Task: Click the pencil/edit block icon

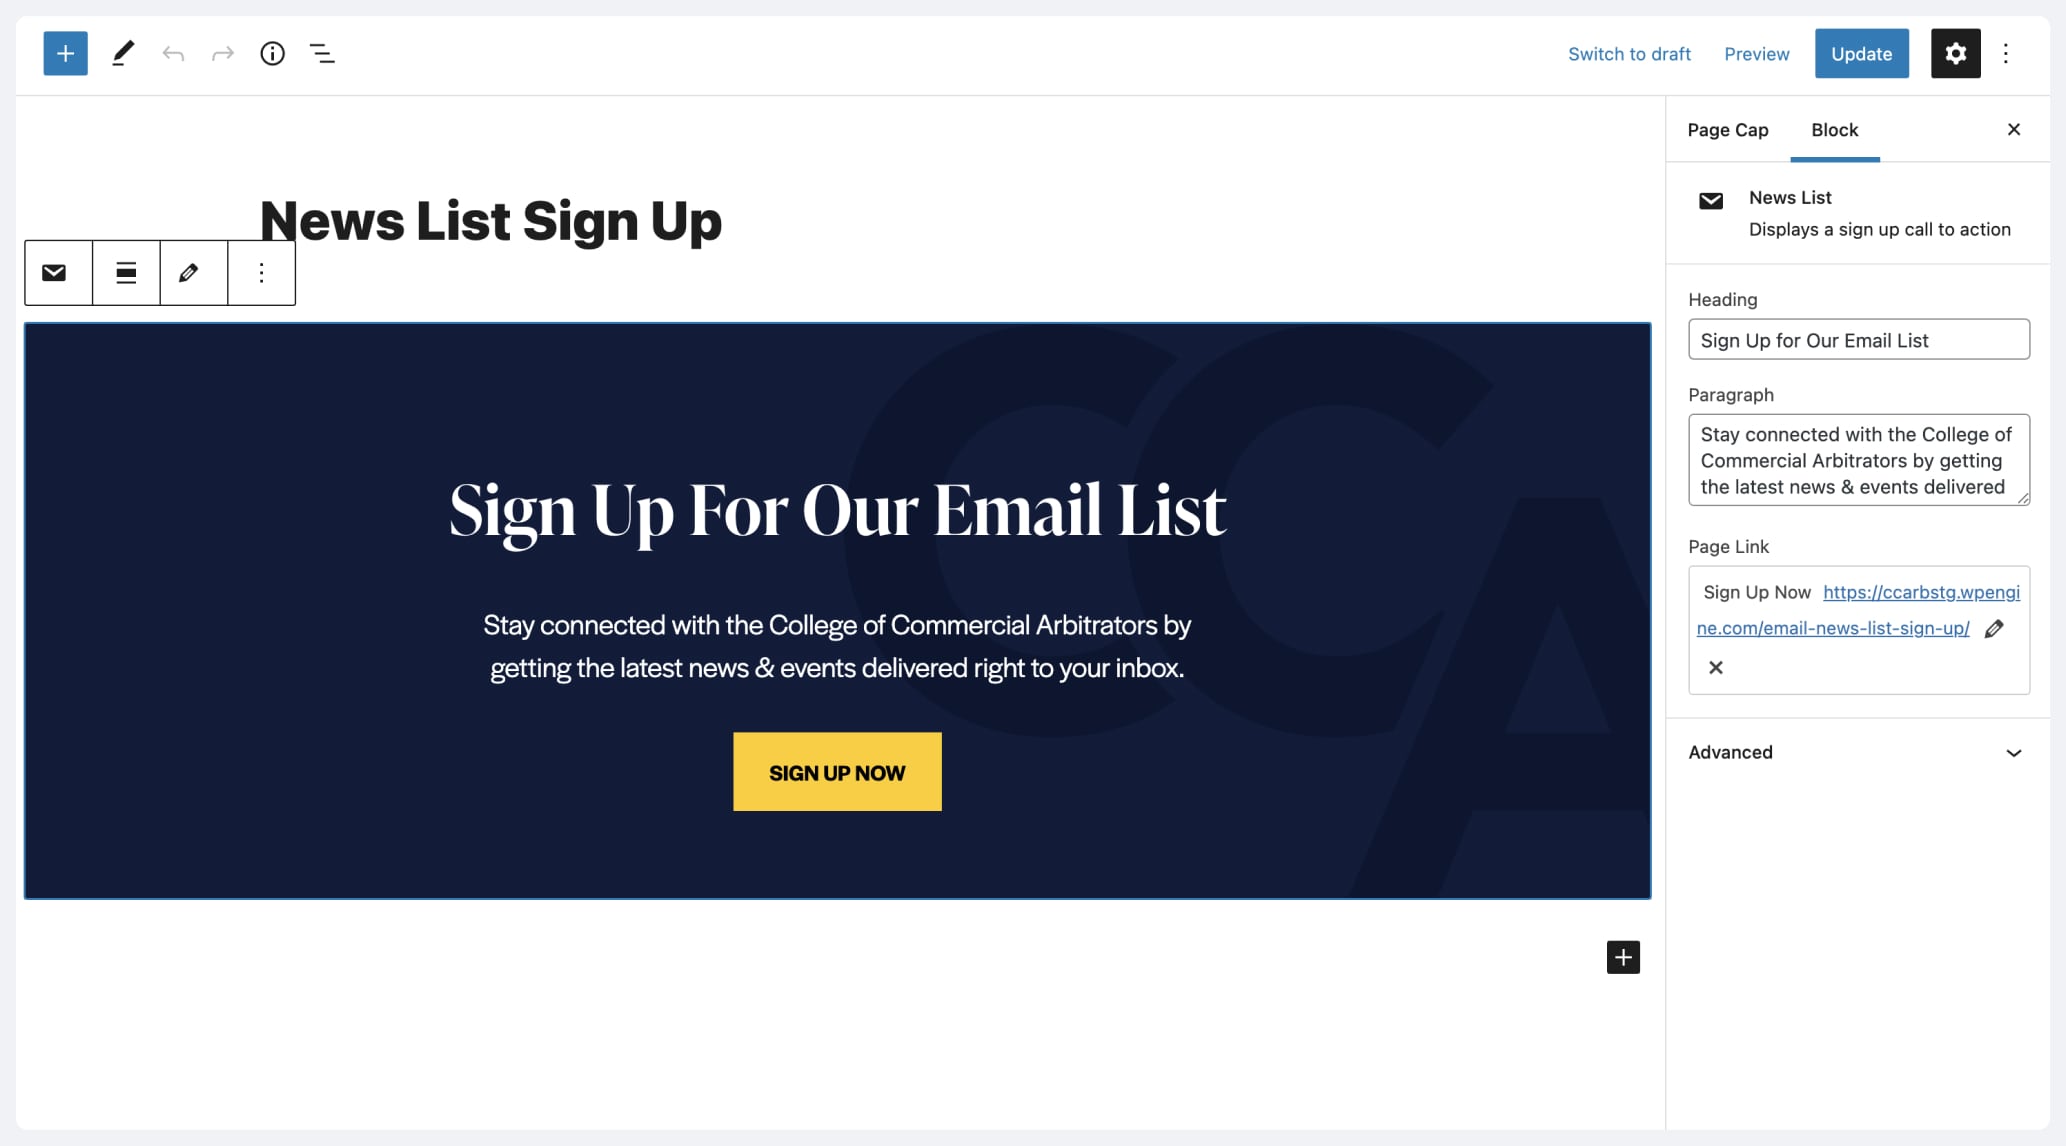Action: tap(193, 271)
